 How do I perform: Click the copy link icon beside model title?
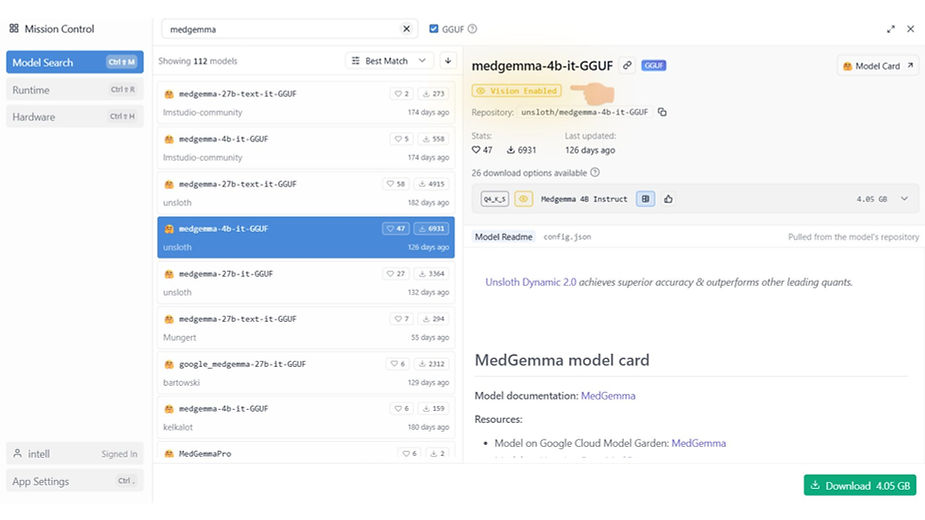(628, 66)
